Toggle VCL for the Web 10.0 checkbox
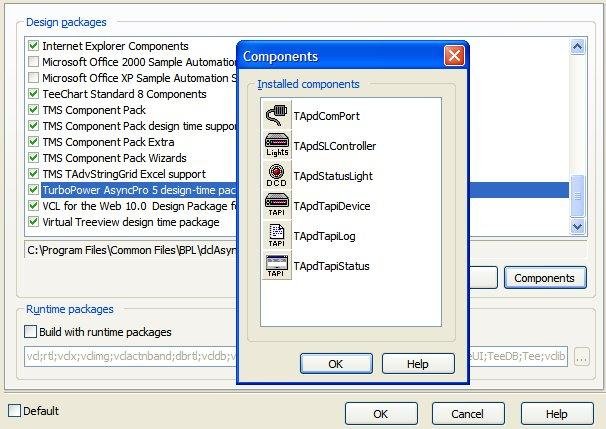 (34, 206)
